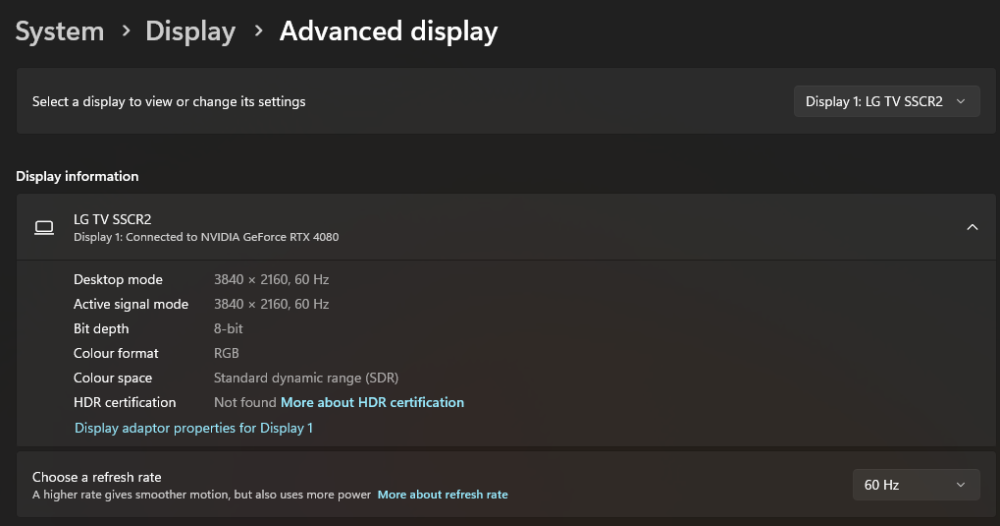Click the 8-bit Bit depth value
Viewport: 1000px width, 526px height.
pyautogui.click(x=228, y=329)
